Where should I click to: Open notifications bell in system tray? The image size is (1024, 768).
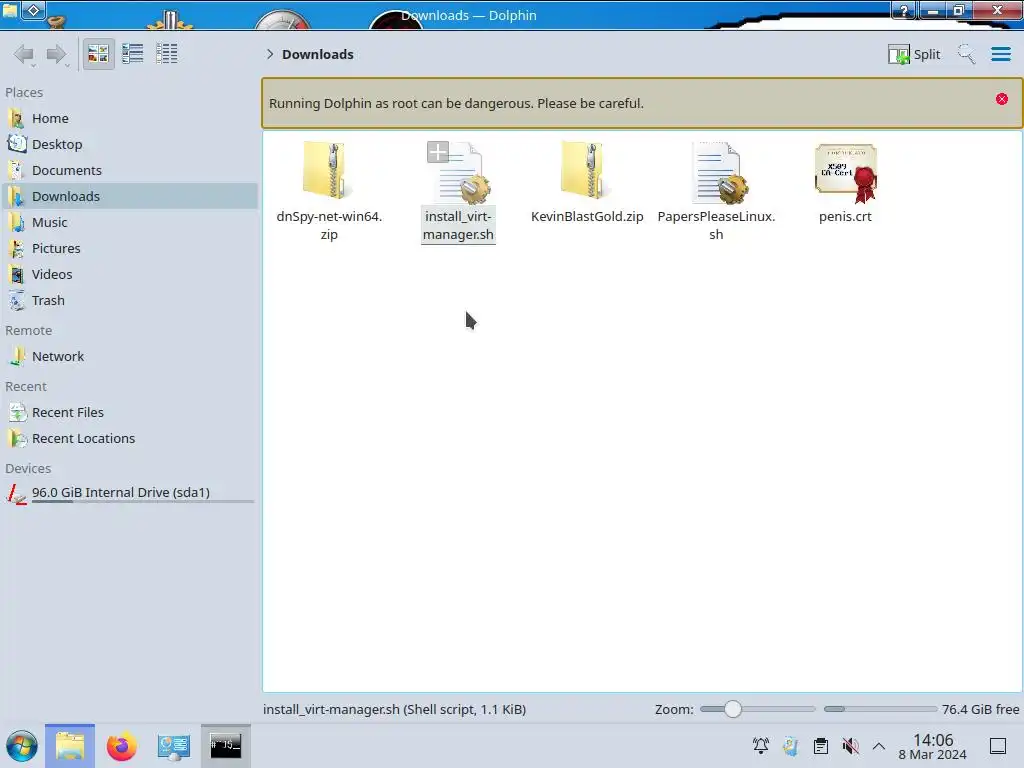(760, 746)
